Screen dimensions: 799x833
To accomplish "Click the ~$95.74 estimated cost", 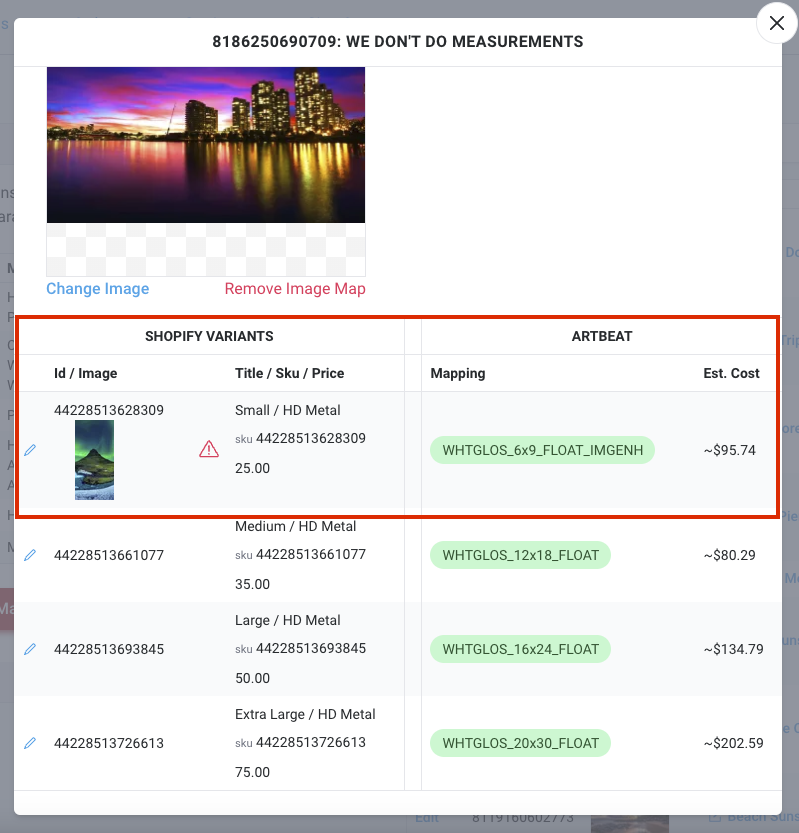I will pos(729,450).
